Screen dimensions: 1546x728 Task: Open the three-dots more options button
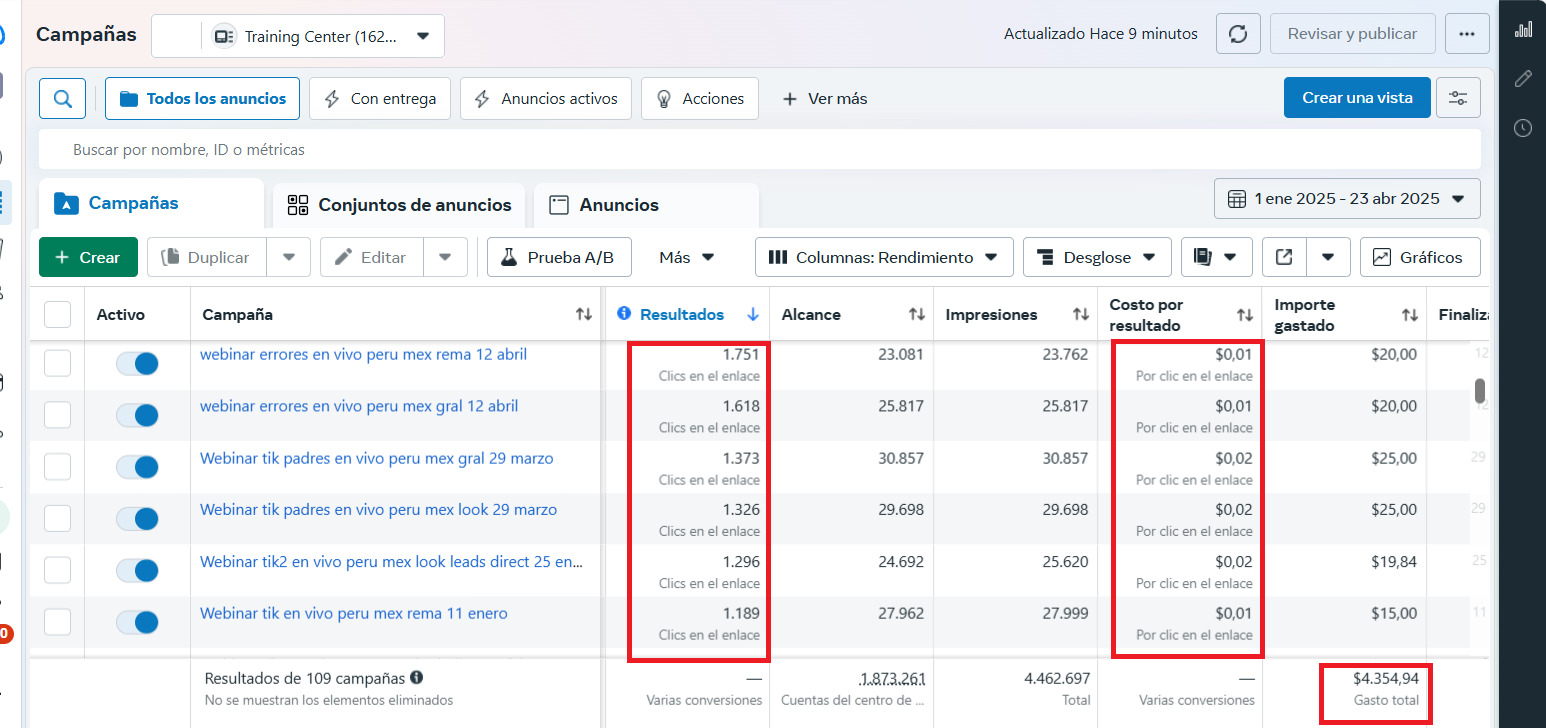(1467, 34)
